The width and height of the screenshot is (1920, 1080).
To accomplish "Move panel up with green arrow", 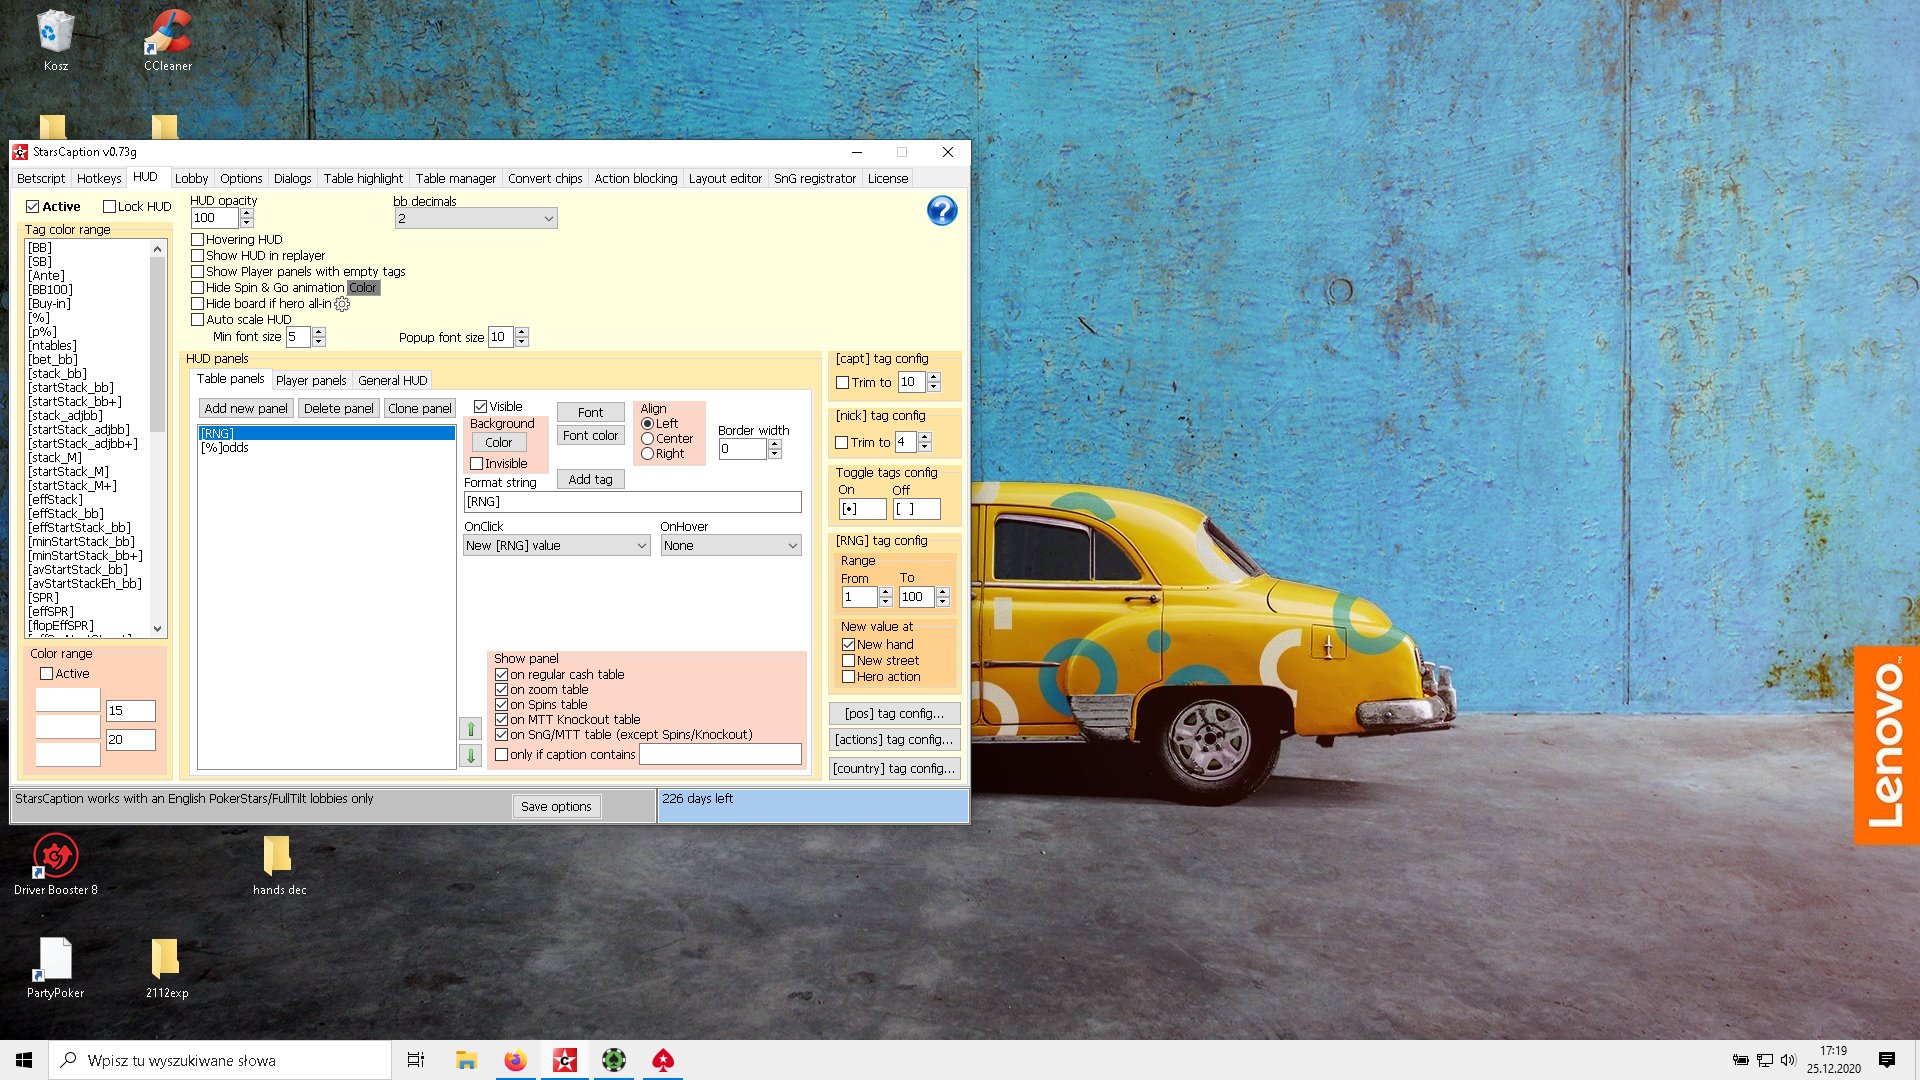I will pyautogui.click(x=470, y=729).
